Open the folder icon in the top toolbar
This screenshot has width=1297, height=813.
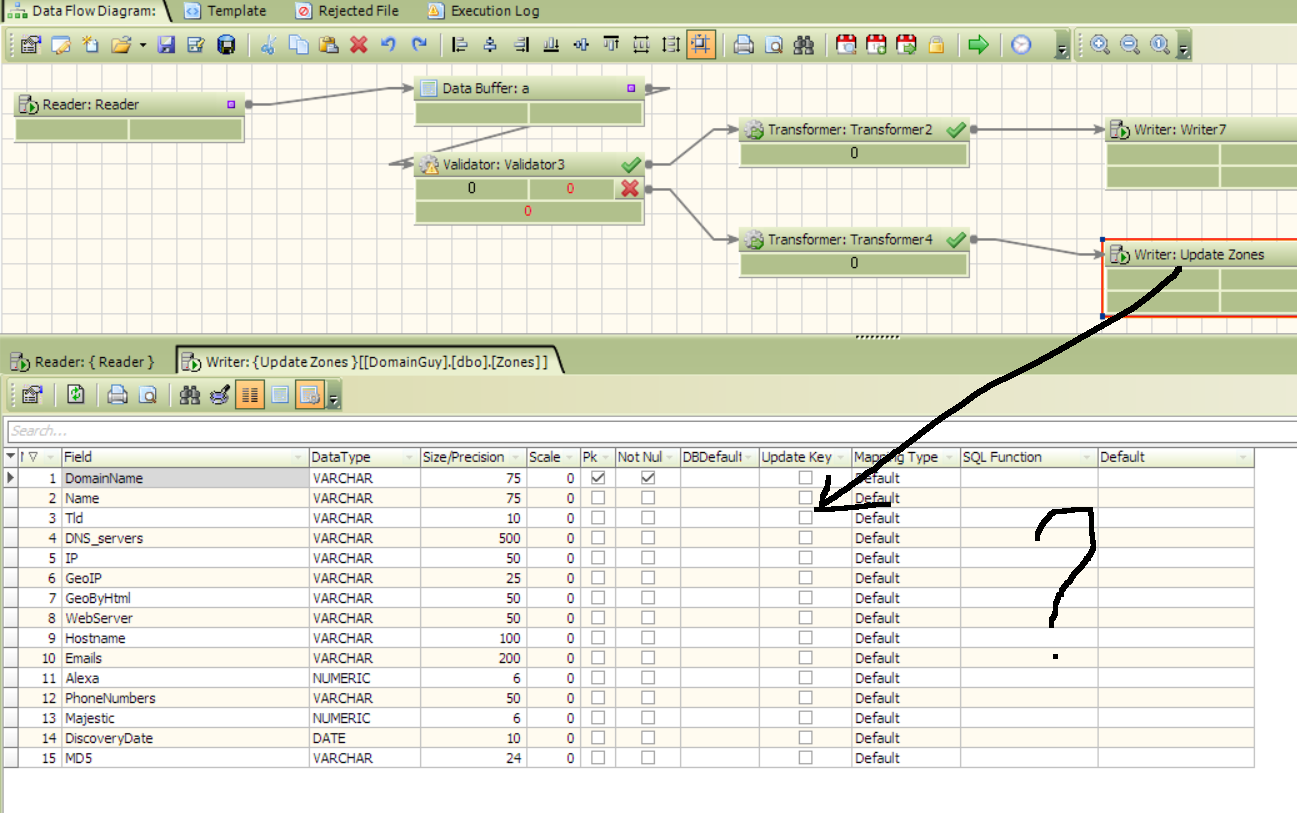pos(121,45)
